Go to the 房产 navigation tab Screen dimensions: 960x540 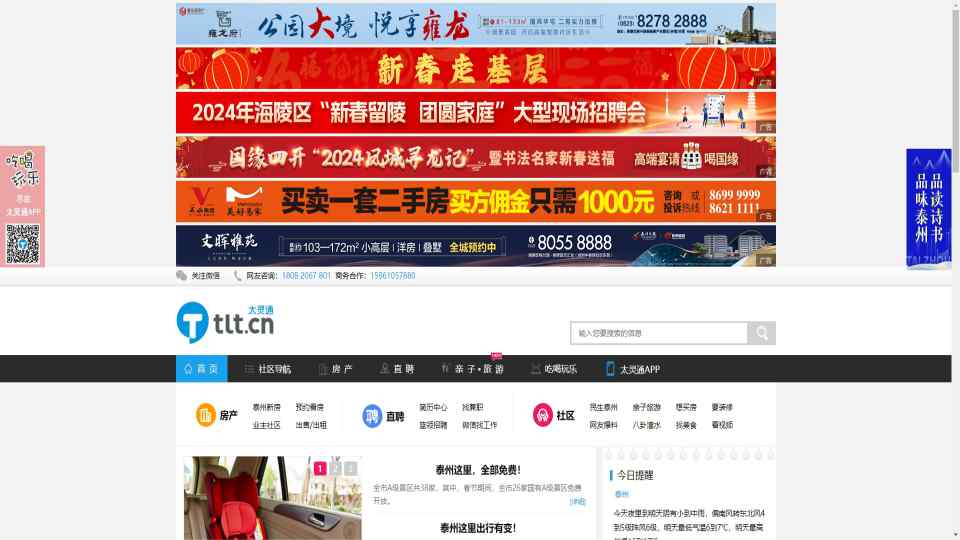click(x=336, y=369)
